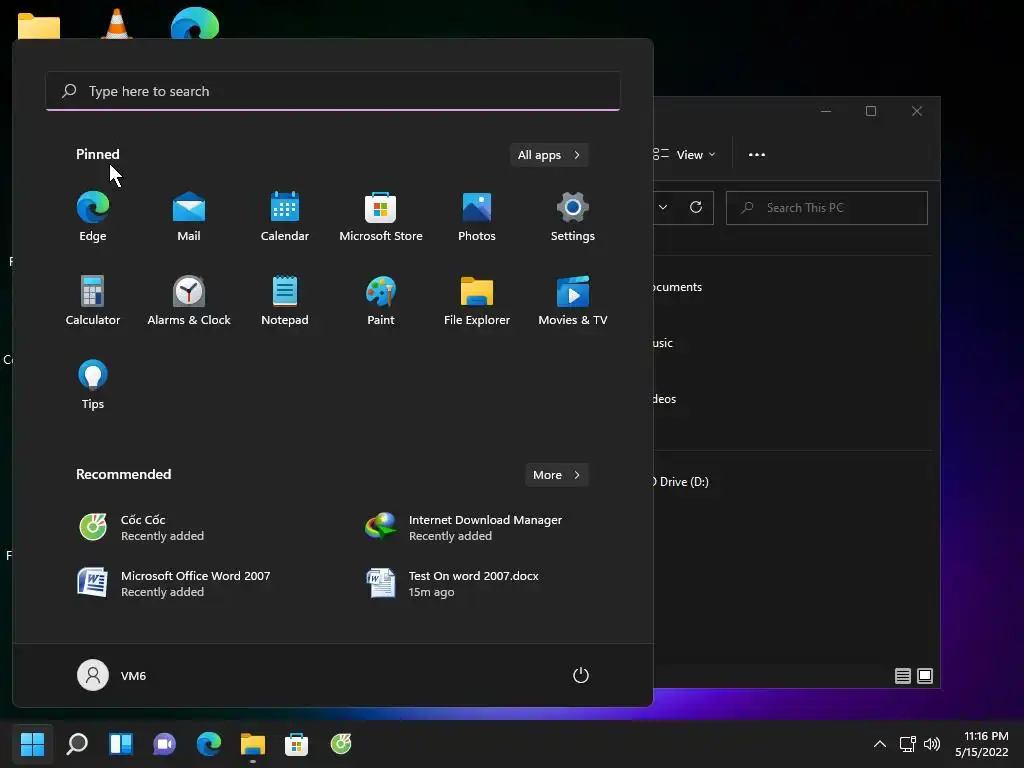Expand the View dropdown in File Explorer
1024x768 pixels.
[x=684, y=155]
